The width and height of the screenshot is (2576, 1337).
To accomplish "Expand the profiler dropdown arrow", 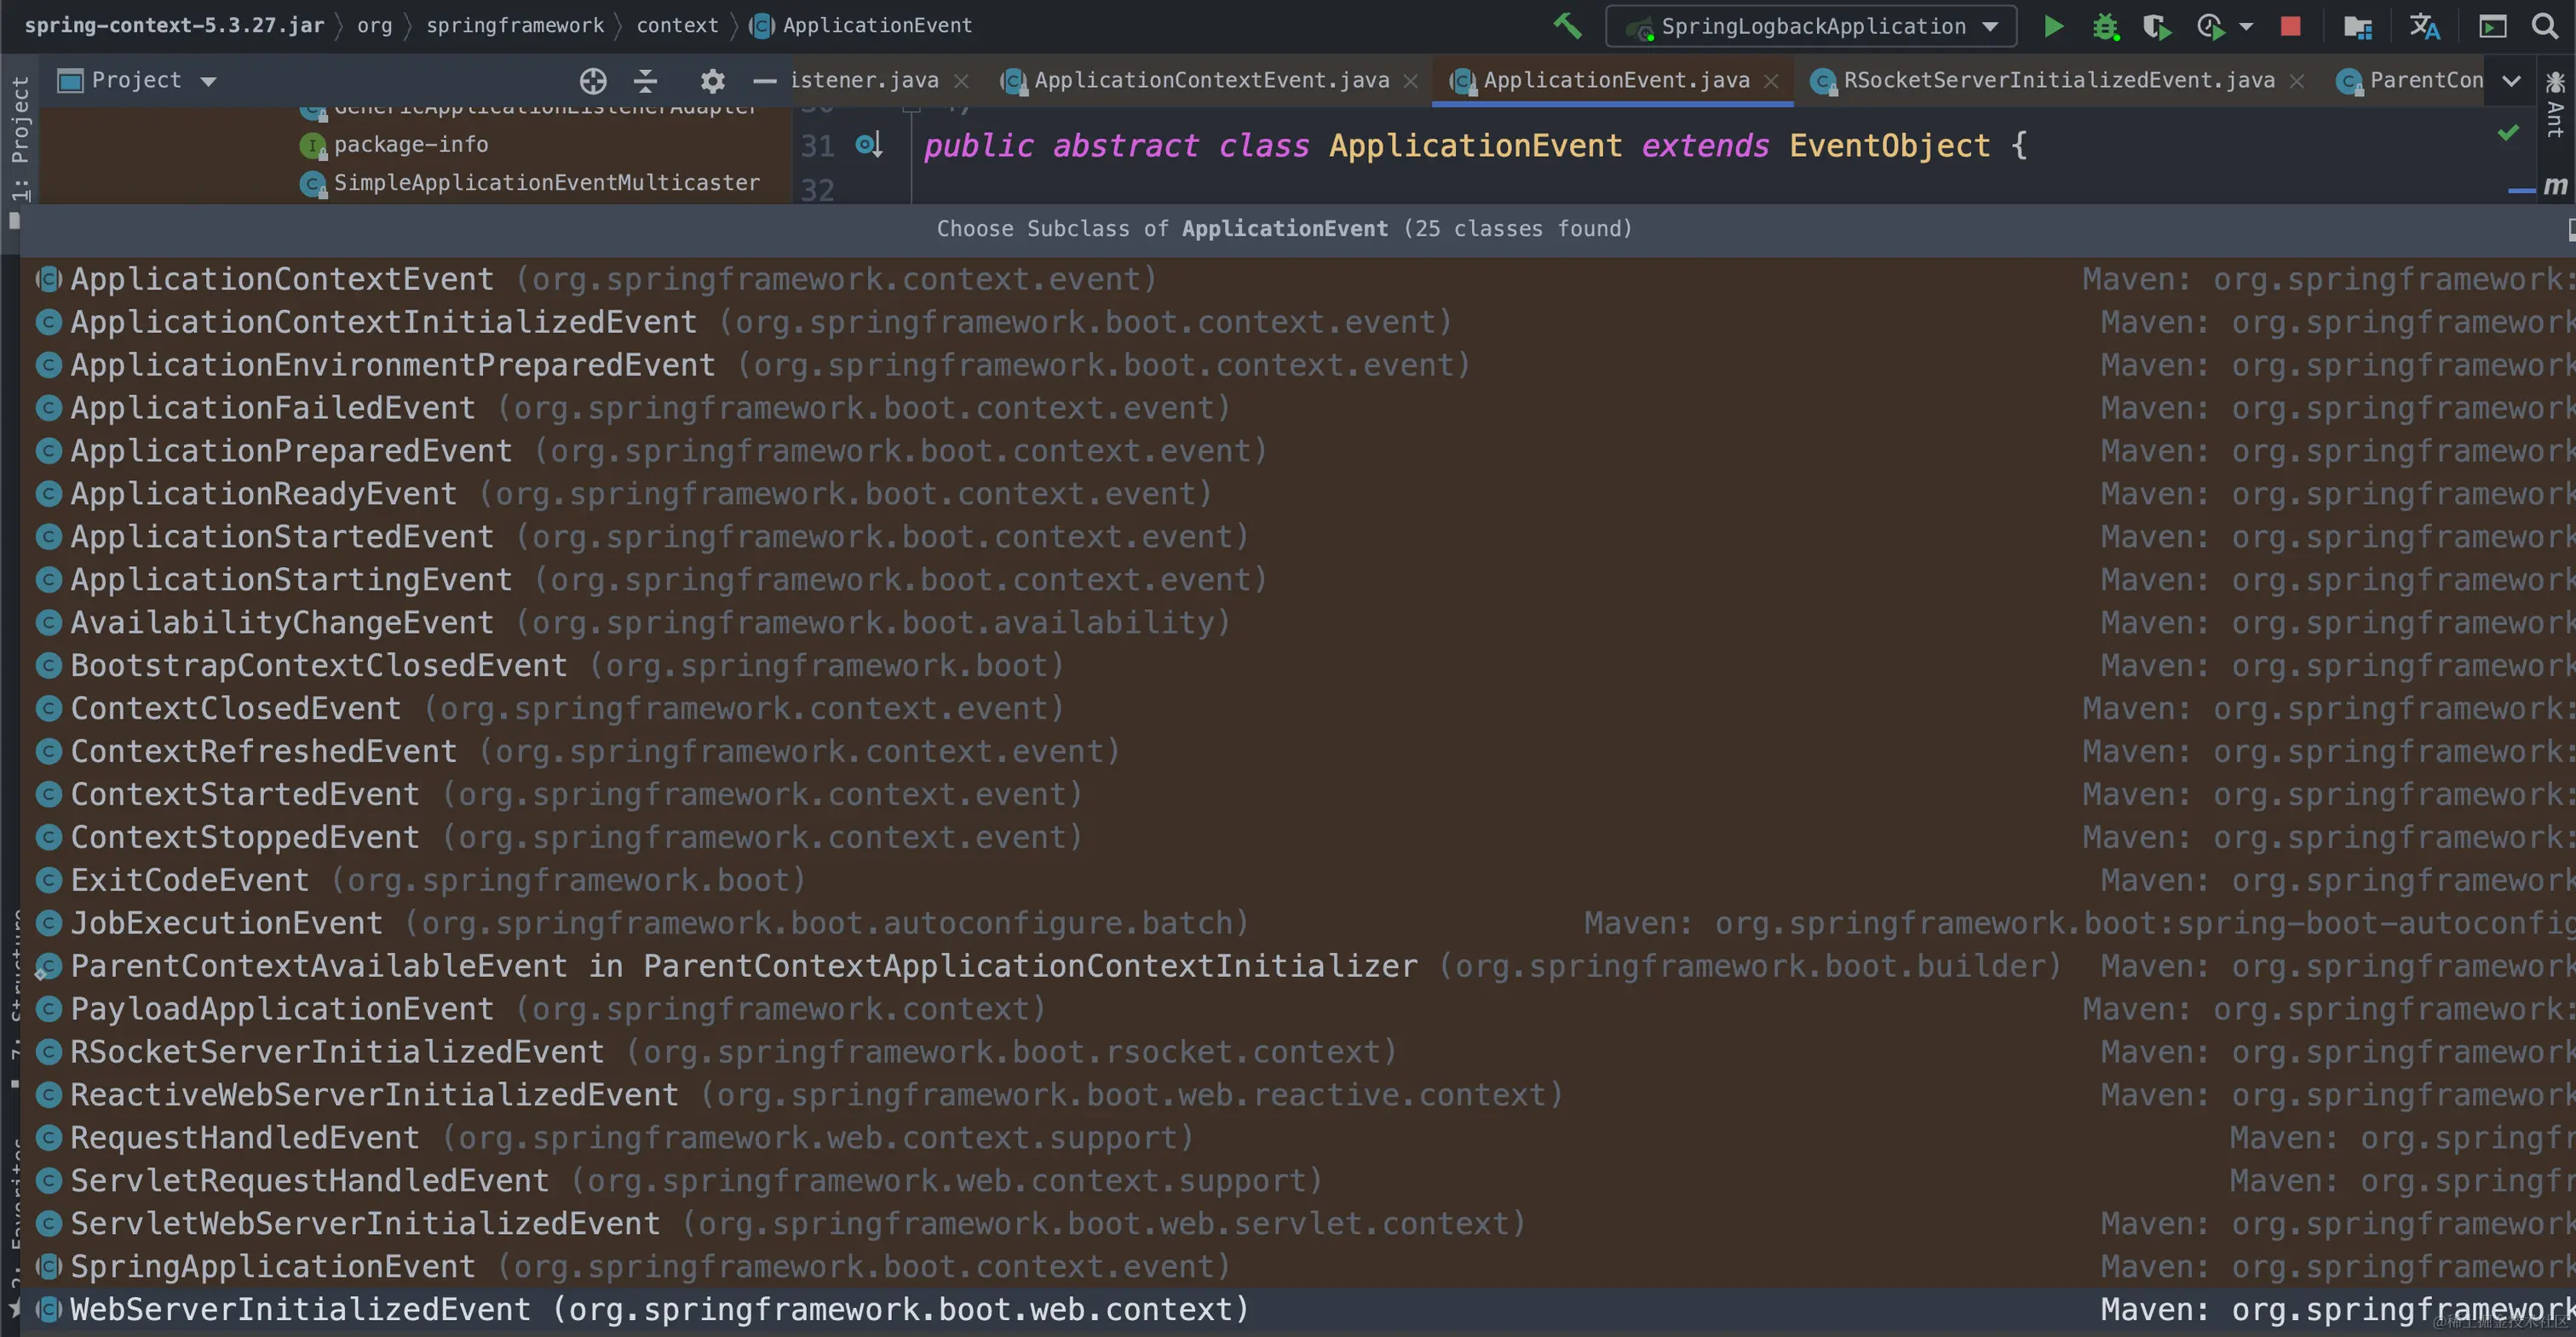I will tap(2246, 27).
